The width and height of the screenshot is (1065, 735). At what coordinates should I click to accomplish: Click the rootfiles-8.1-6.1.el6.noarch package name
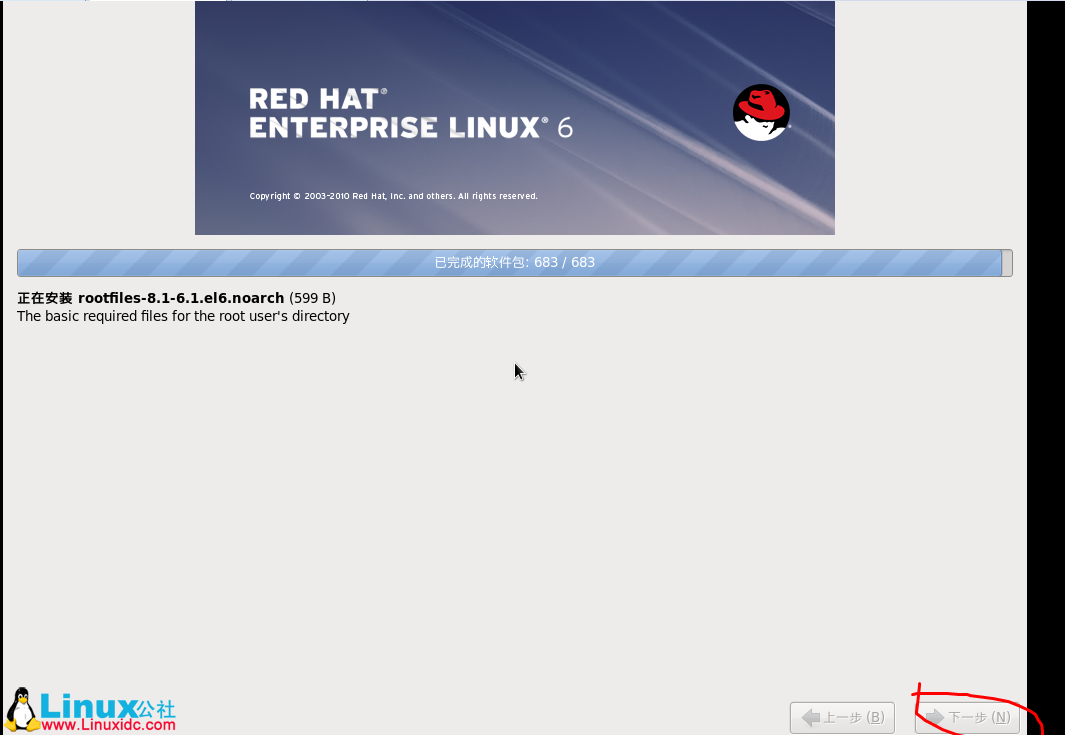point(180,298)
